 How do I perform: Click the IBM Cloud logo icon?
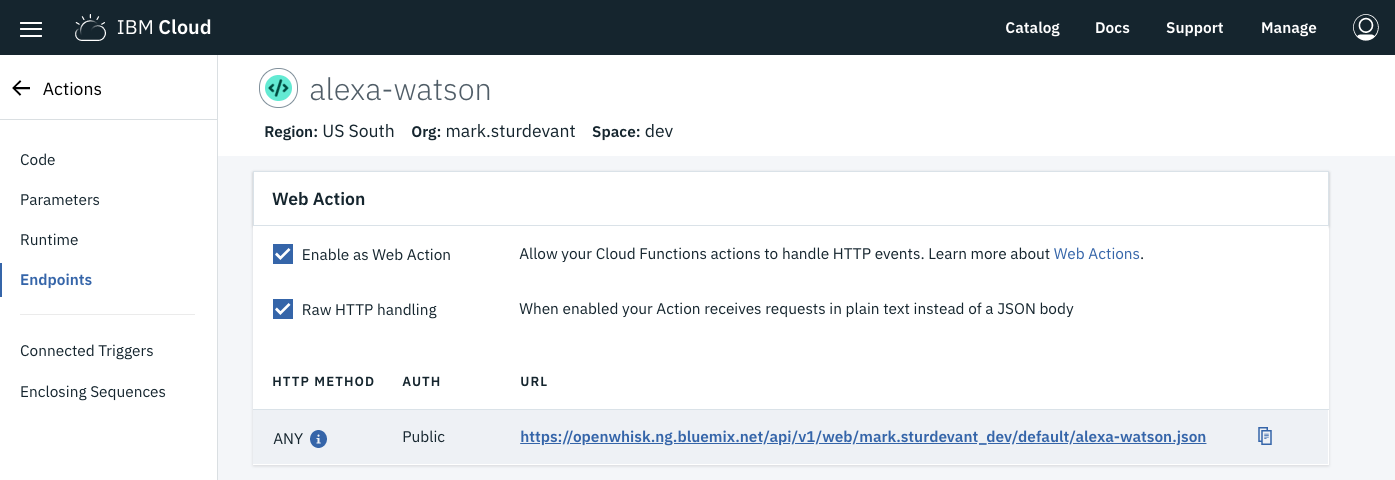[91, 28]
